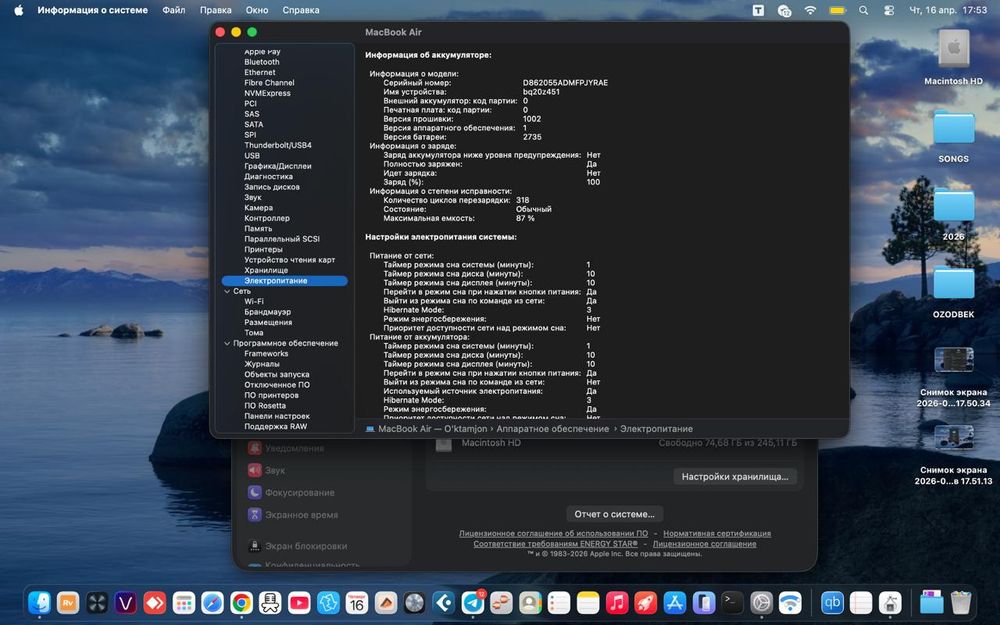
Task: Open Соответствие требованиям ENERGY STAR link
Action: [x=555, y=544]
